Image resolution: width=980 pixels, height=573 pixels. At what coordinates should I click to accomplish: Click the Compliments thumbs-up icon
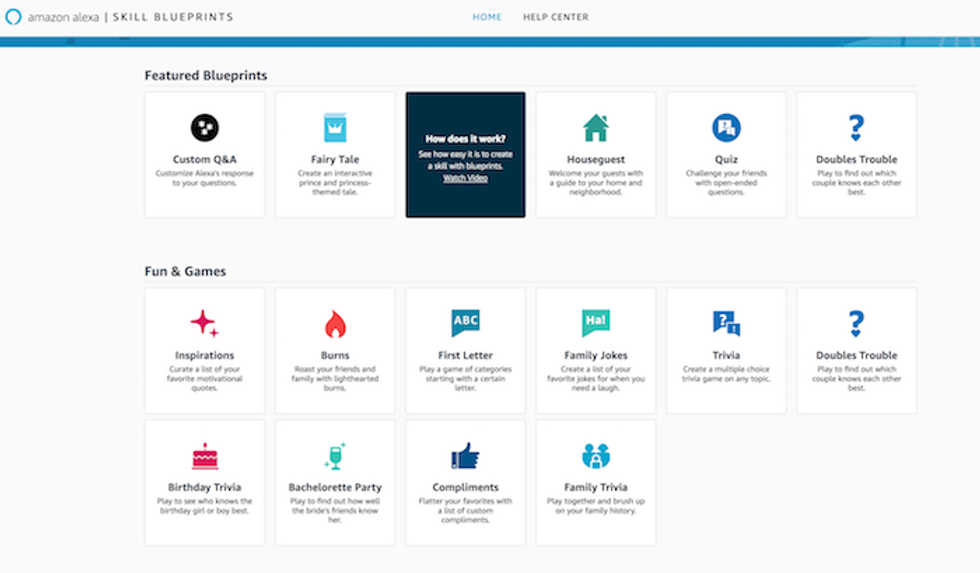tap(465, 456)
